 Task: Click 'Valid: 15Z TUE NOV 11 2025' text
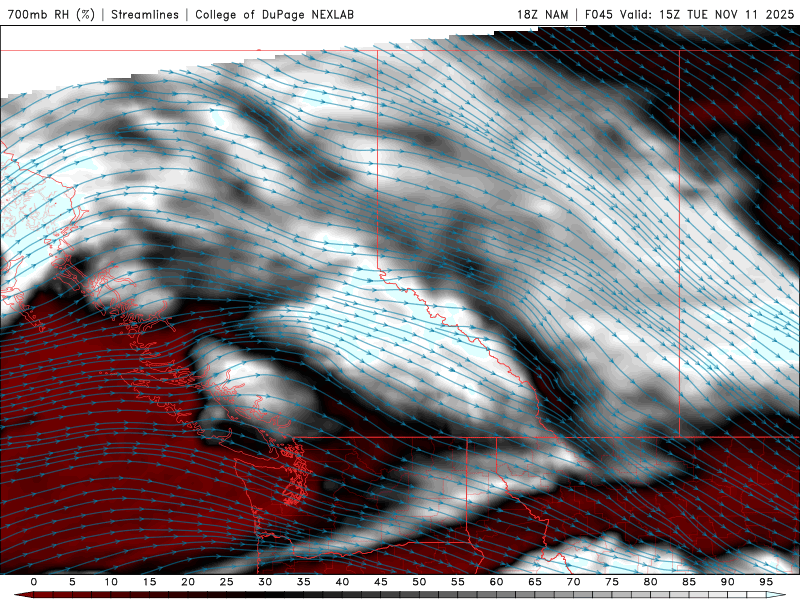[707, 14]
